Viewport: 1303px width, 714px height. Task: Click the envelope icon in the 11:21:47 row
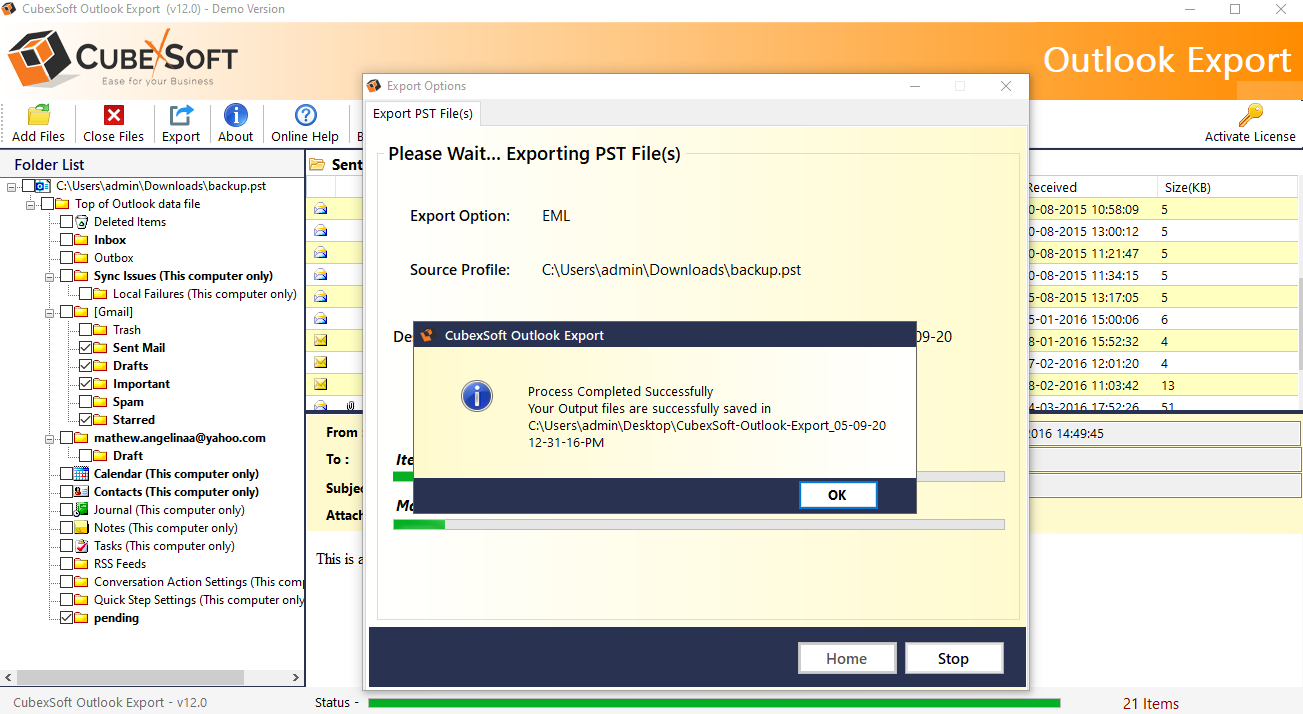point(321,253)
